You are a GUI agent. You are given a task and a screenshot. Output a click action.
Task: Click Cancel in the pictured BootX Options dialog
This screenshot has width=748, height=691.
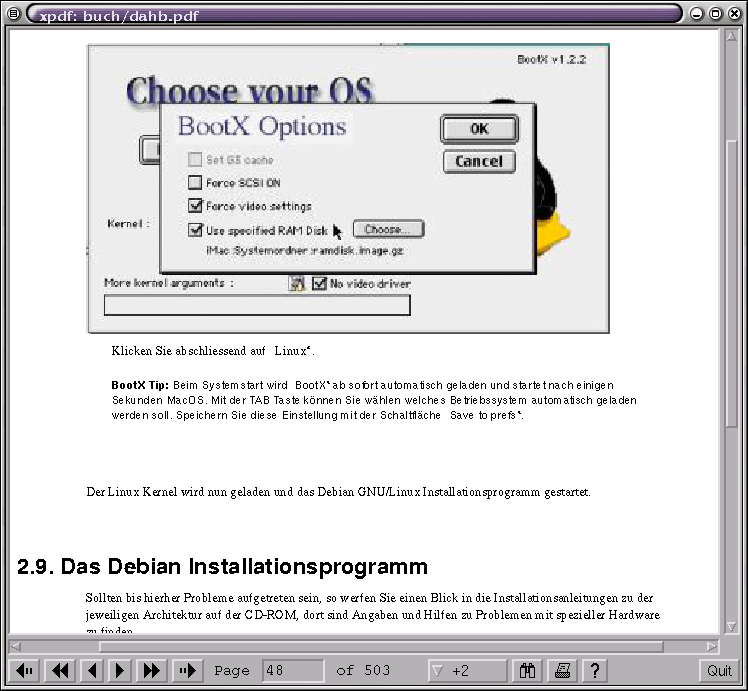479,162
